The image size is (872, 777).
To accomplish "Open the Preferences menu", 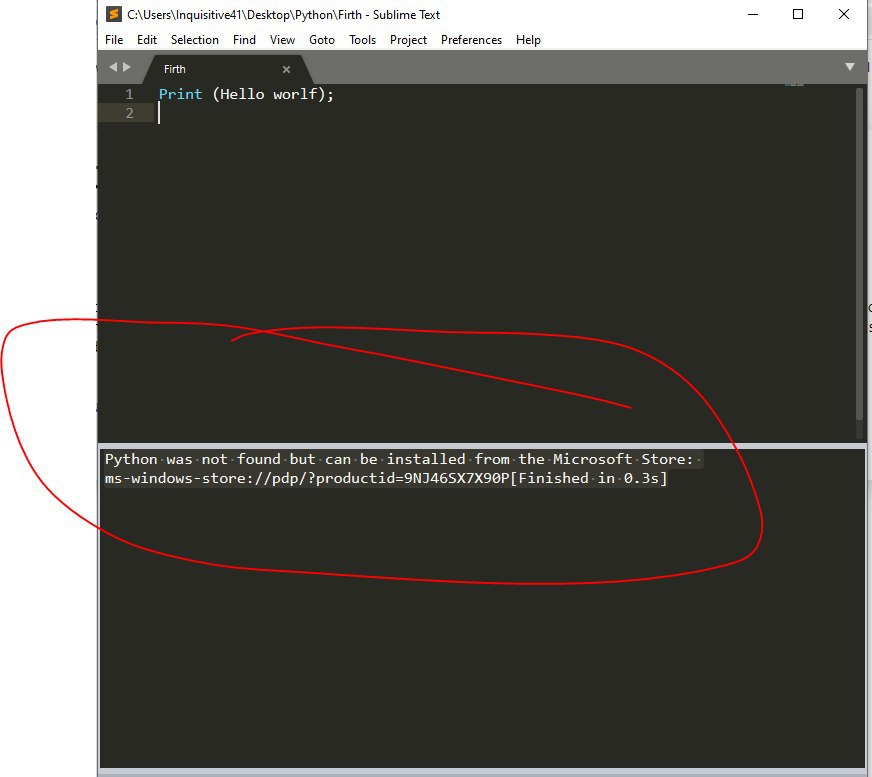I will (471, 40).
